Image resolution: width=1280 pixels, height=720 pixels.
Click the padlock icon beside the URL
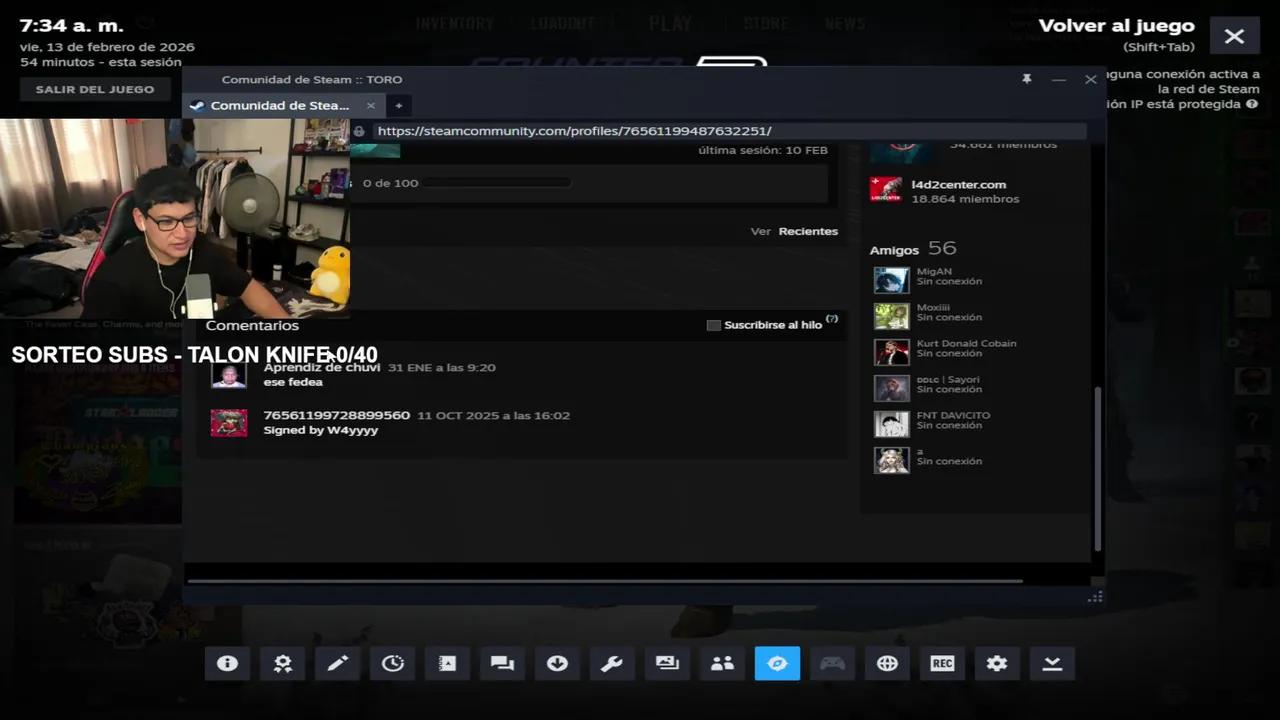pyautogui.click(x=359, y=131)
